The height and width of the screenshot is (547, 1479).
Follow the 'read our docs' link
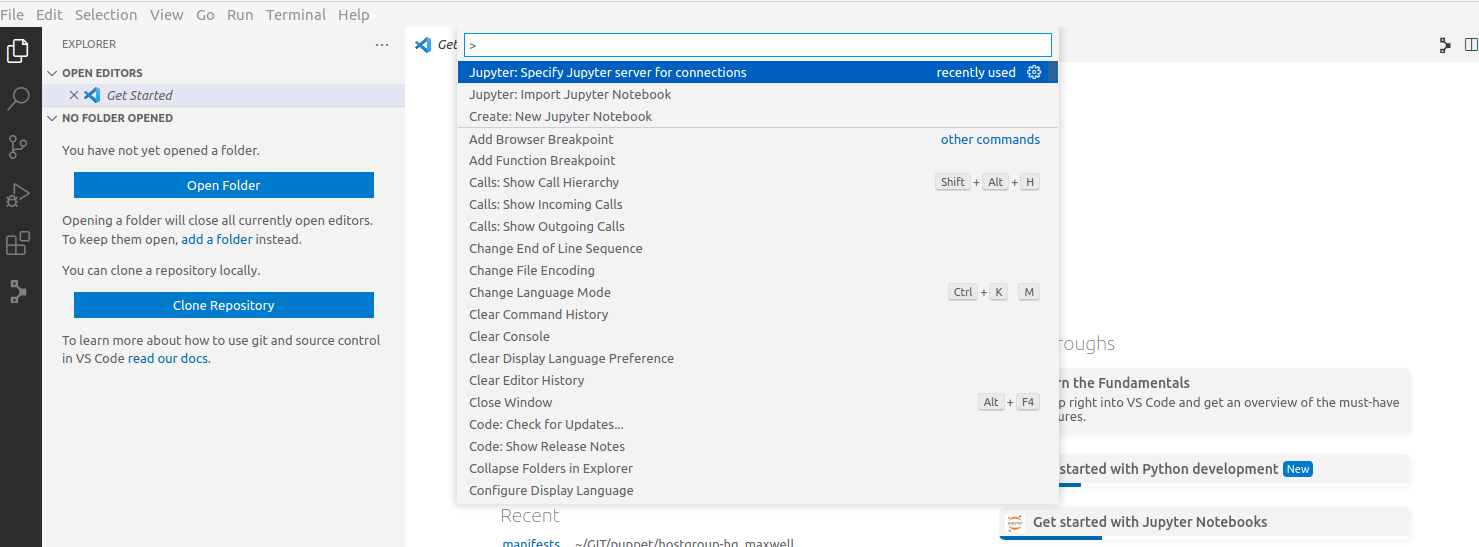[x=168, y=358]
